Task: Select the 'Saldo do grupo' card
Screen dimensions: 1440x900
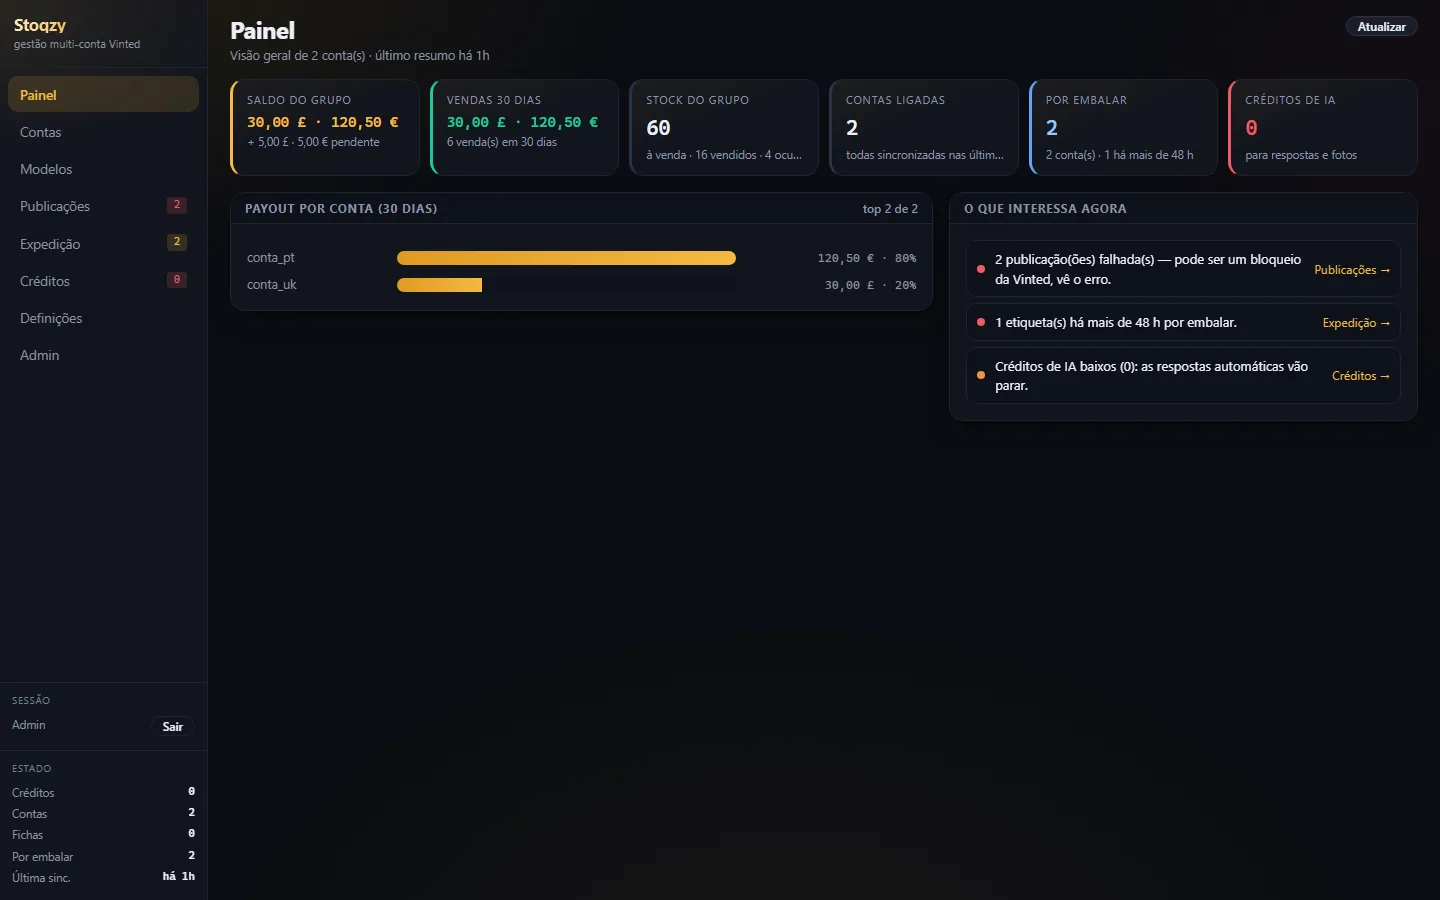Action: 325,127
